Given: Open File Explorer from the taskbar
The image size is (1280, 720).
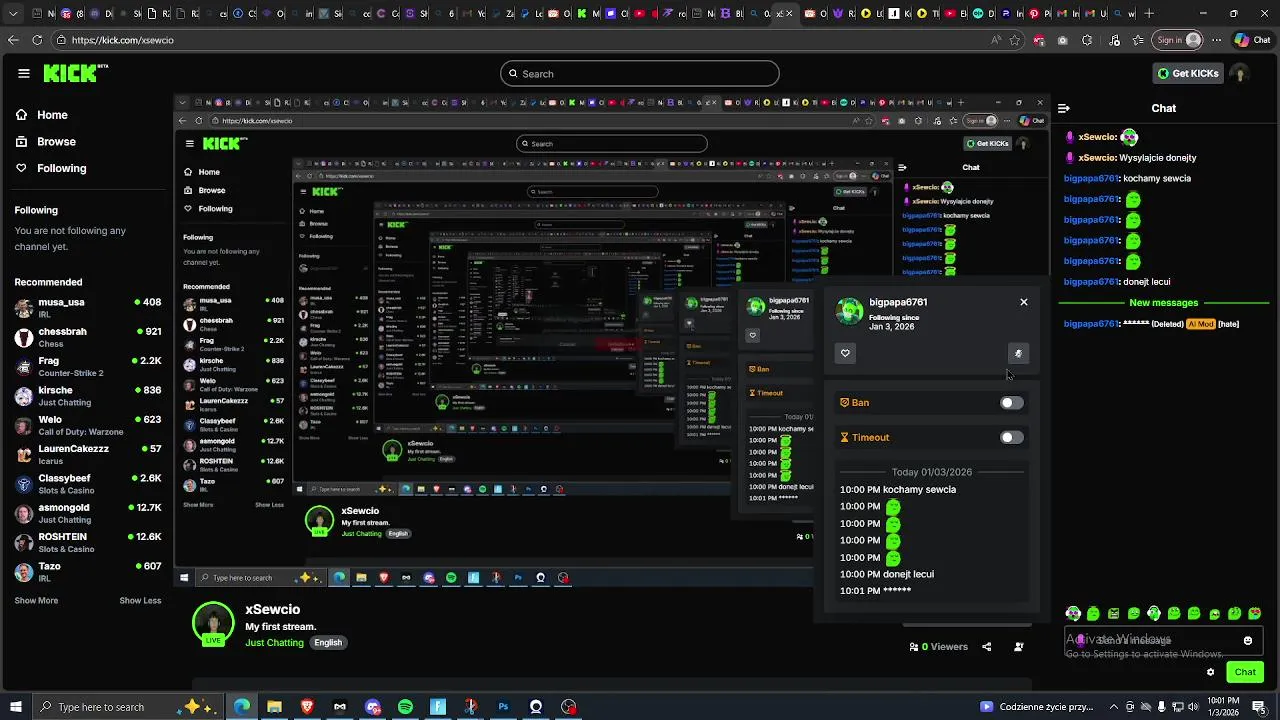Looking at the screenshot, I should tap(274, 707).
